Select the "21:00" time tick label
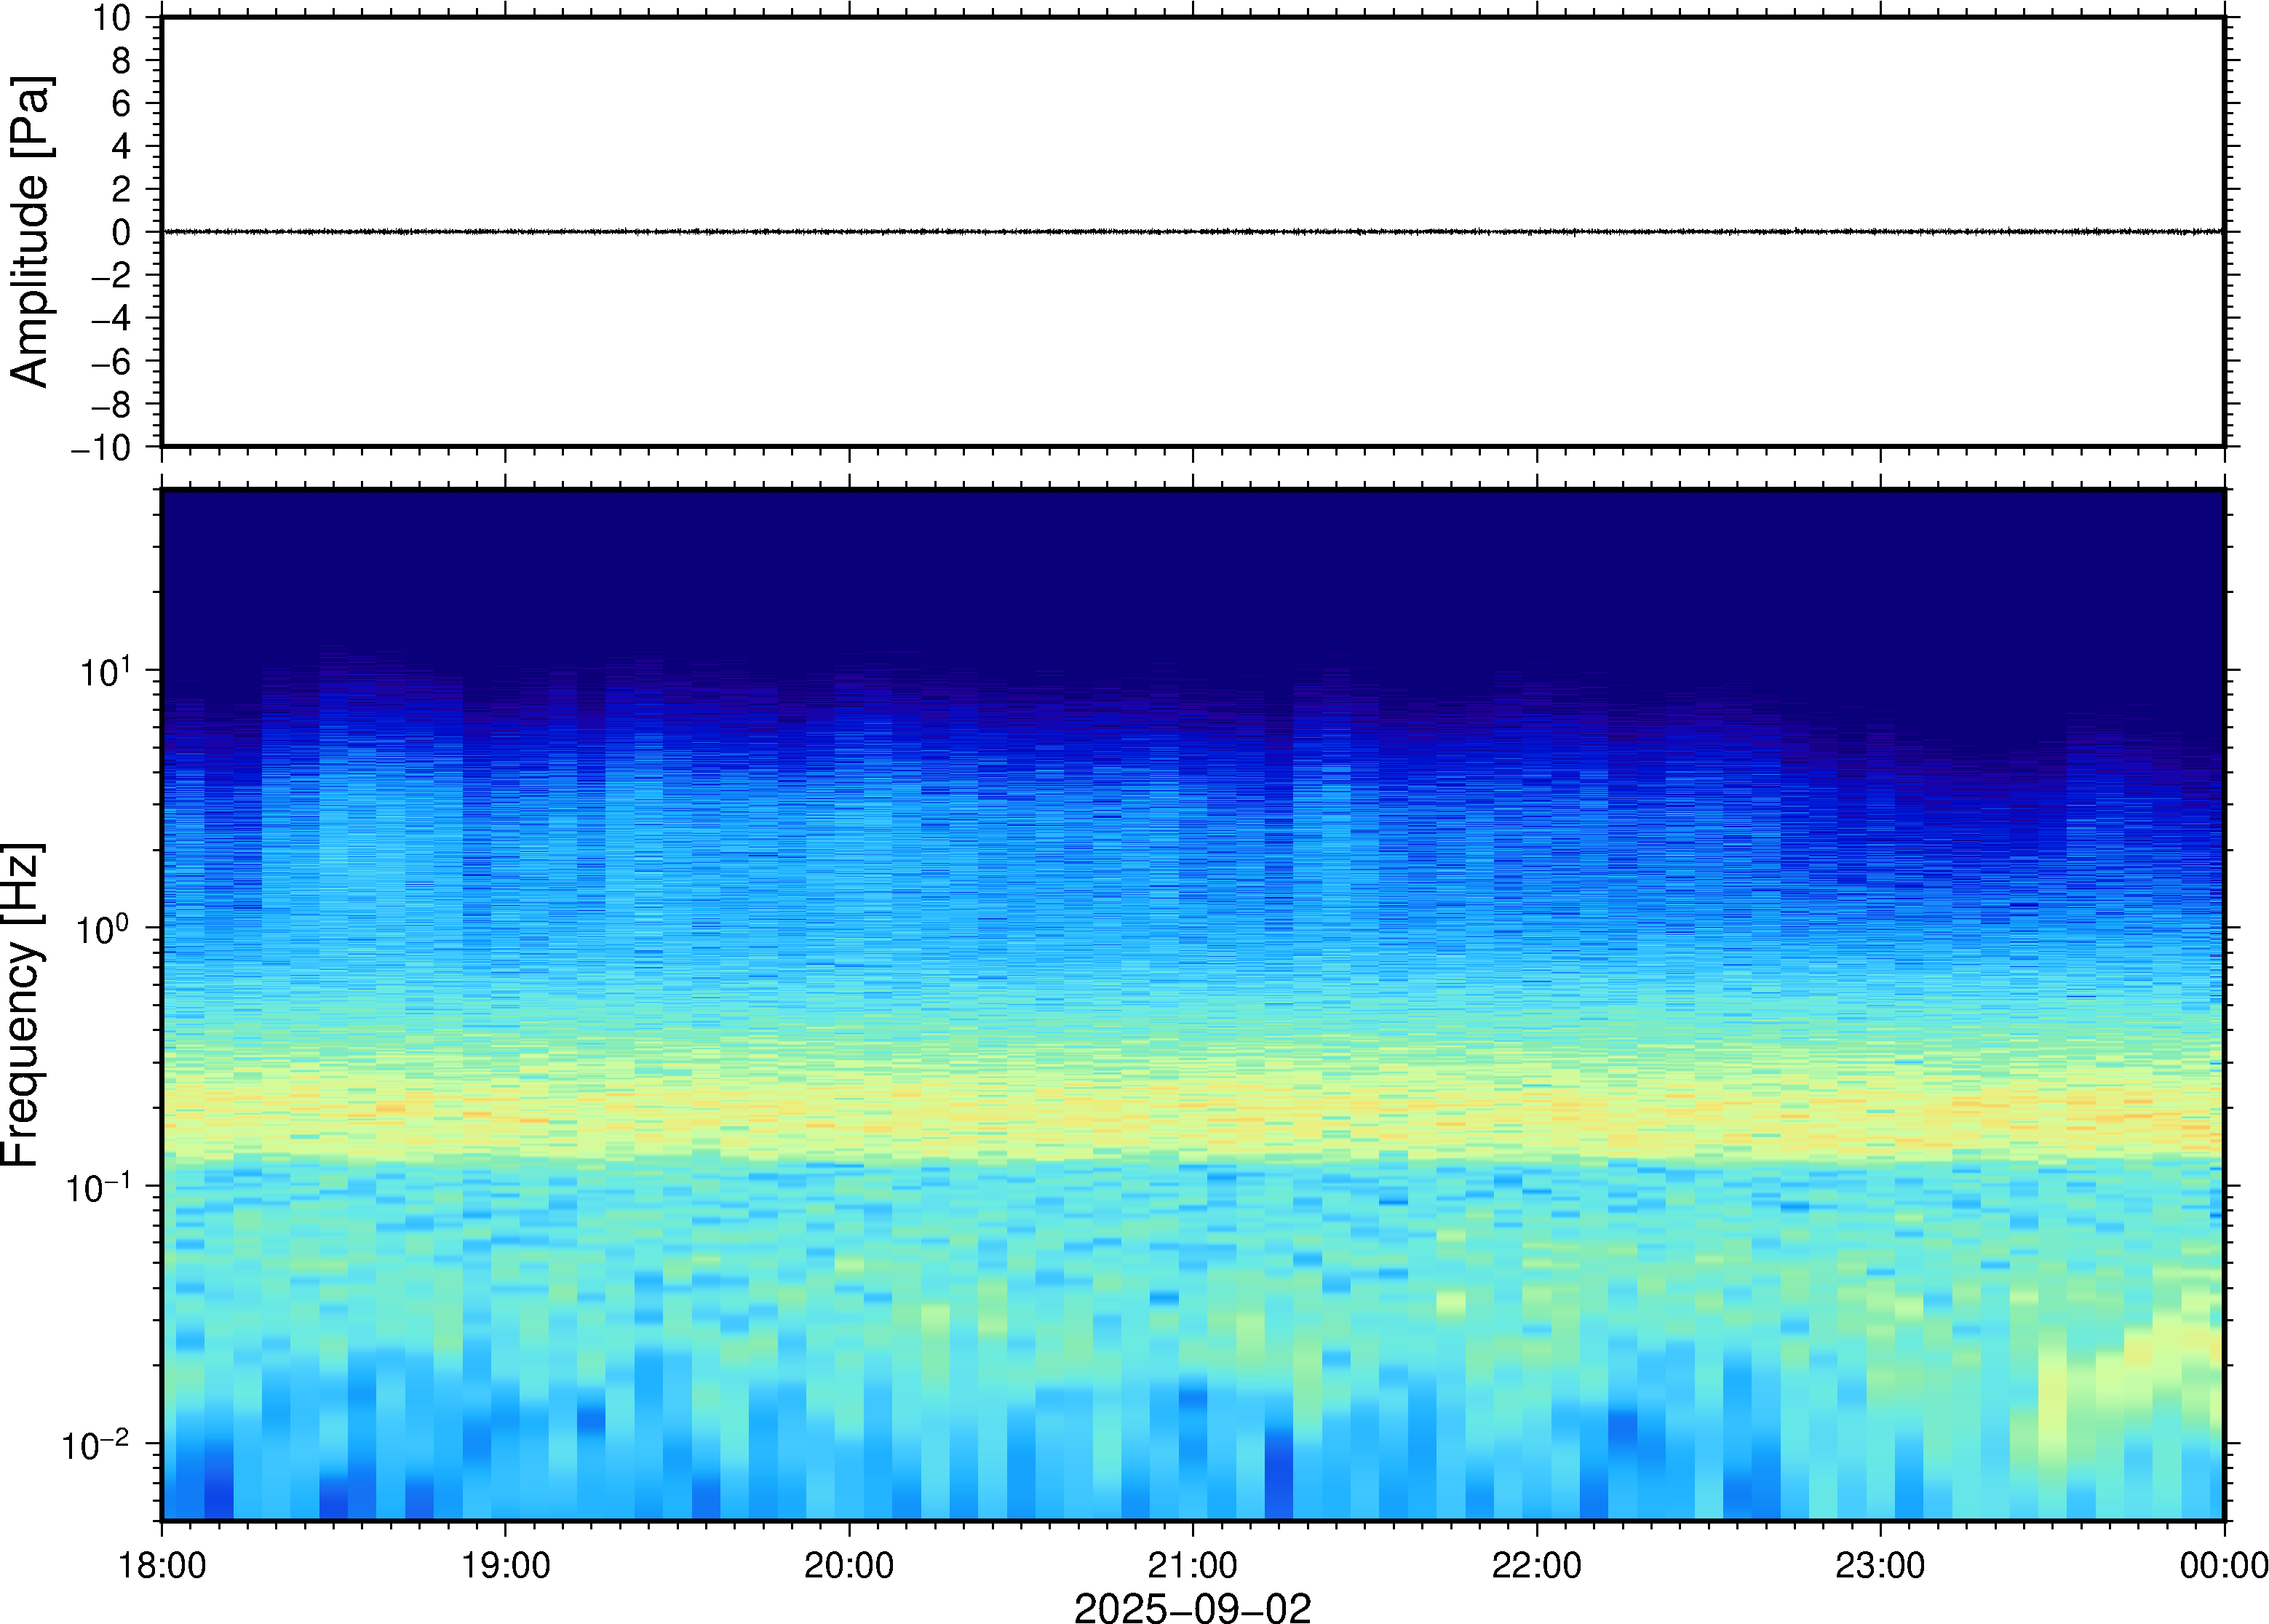 (x=1192, y=1565)
